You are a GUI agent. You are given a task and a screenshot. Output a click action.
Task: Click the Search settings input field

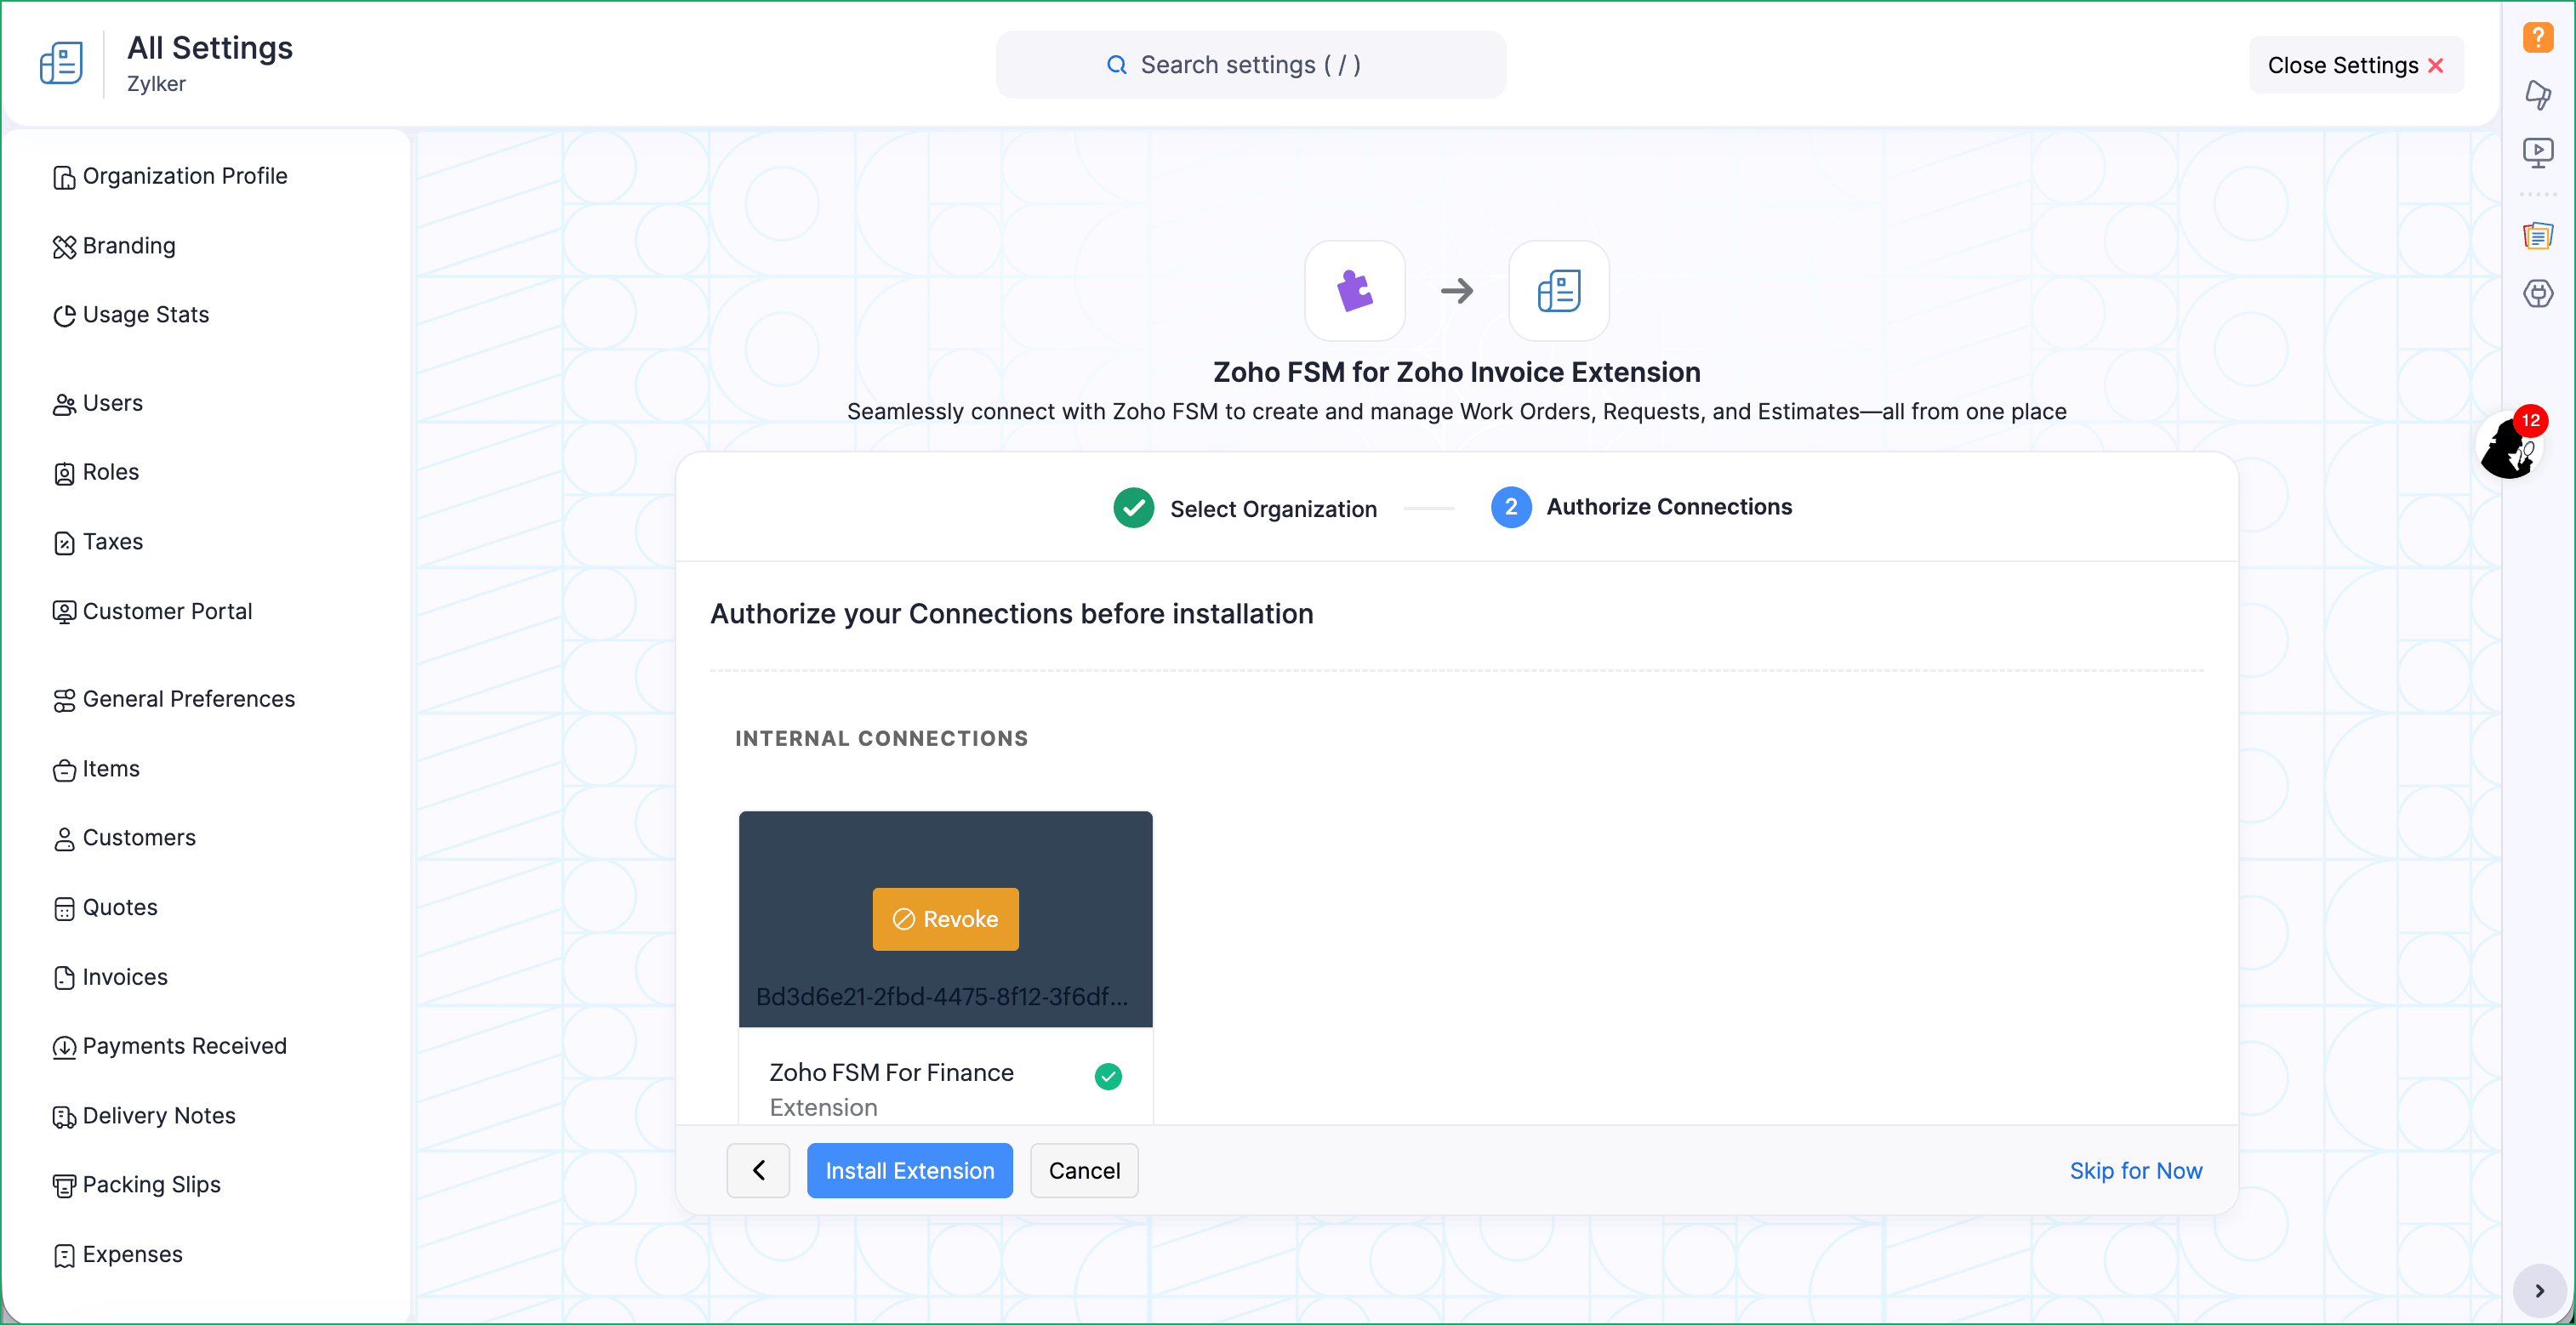click(x=1250, y=65)
